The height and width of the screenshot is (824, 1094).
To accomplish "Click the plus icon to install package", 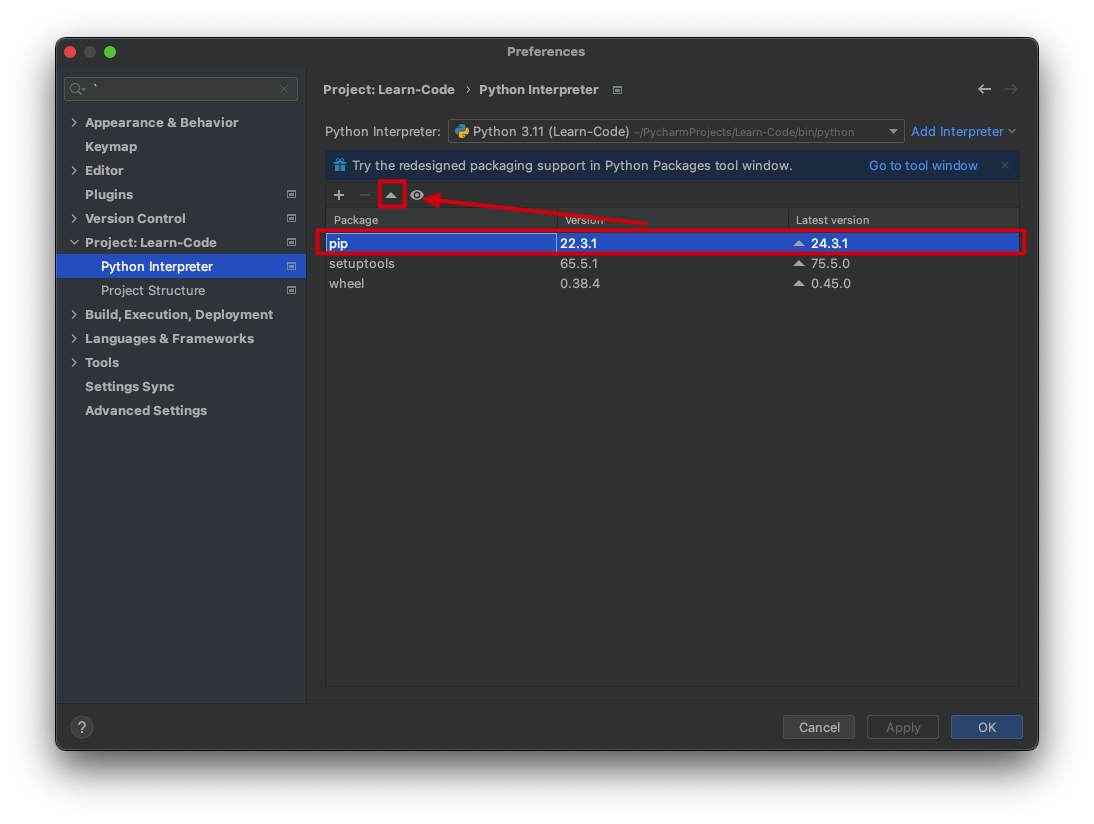I will [x=339, y=195].
